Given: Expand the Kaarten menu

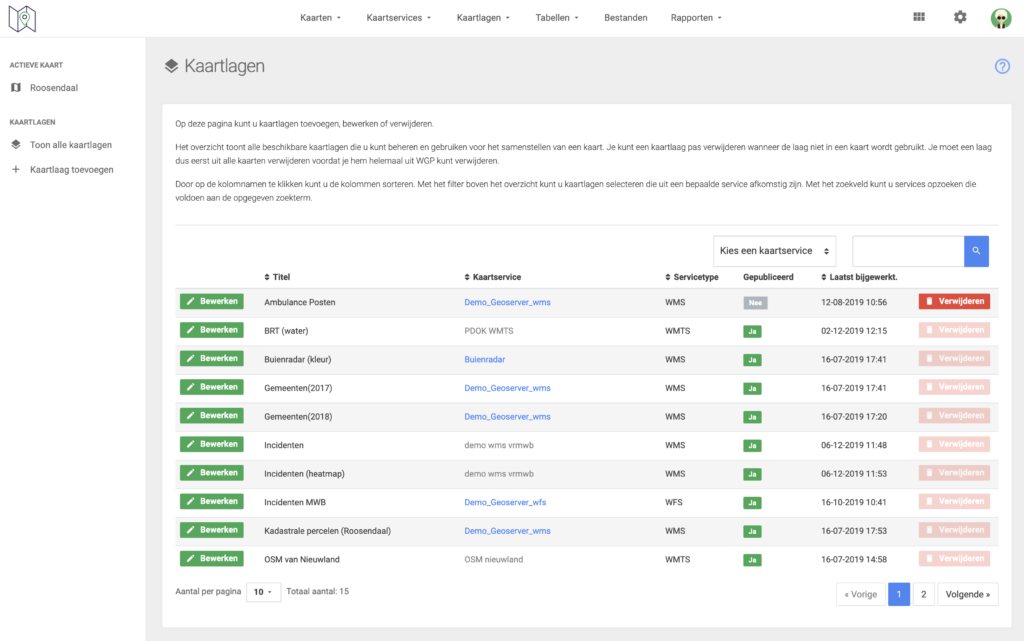Looking at the screenshot, I should tap(321, 18).
